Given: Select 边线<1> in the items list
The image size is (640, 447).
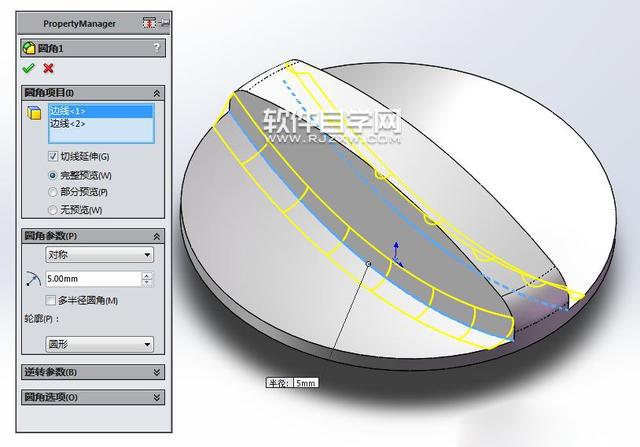Looking at the screenshot, I should pos(101,111).
